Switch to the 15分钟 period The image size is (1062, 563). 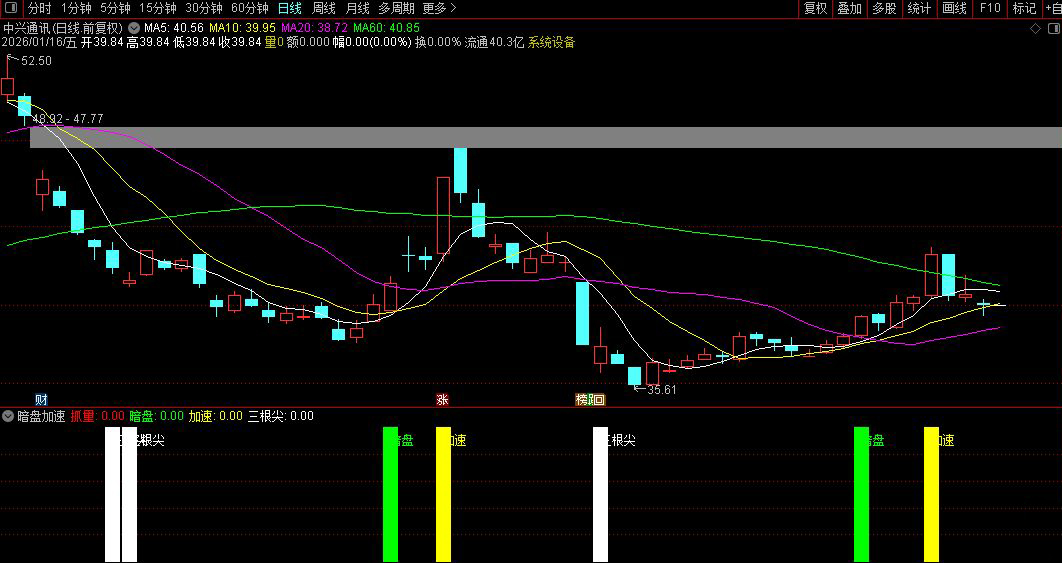(x=158, y=8)
